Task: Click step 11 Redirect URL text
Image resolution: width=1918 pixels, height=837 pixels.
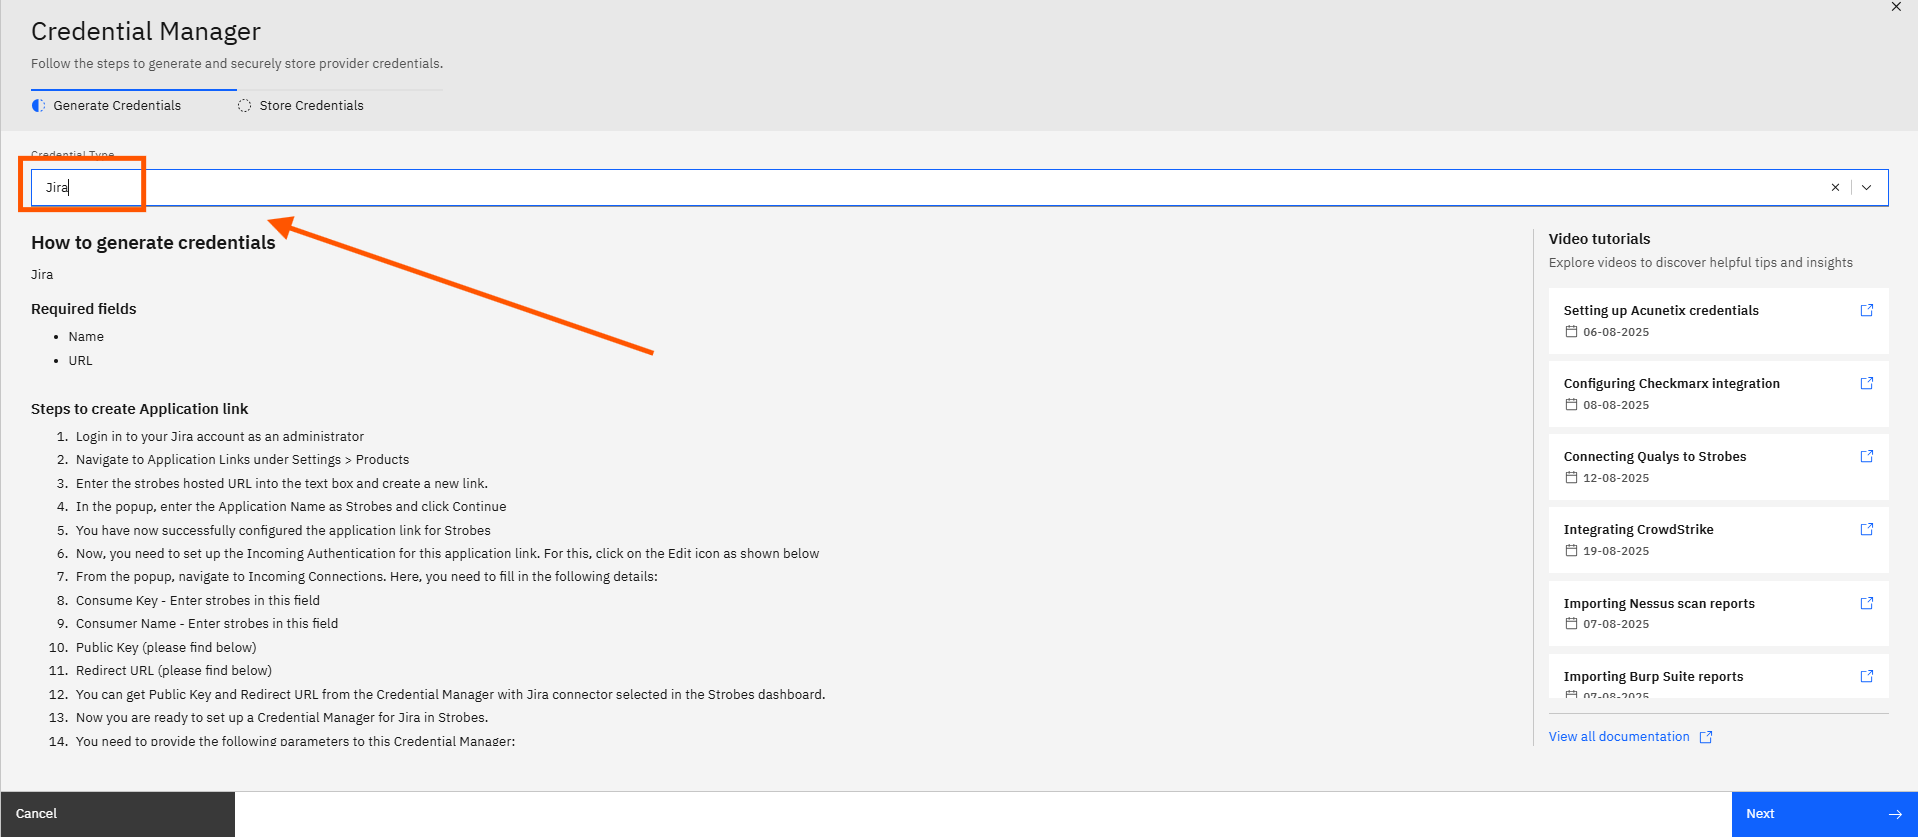Action: [174, 671]
